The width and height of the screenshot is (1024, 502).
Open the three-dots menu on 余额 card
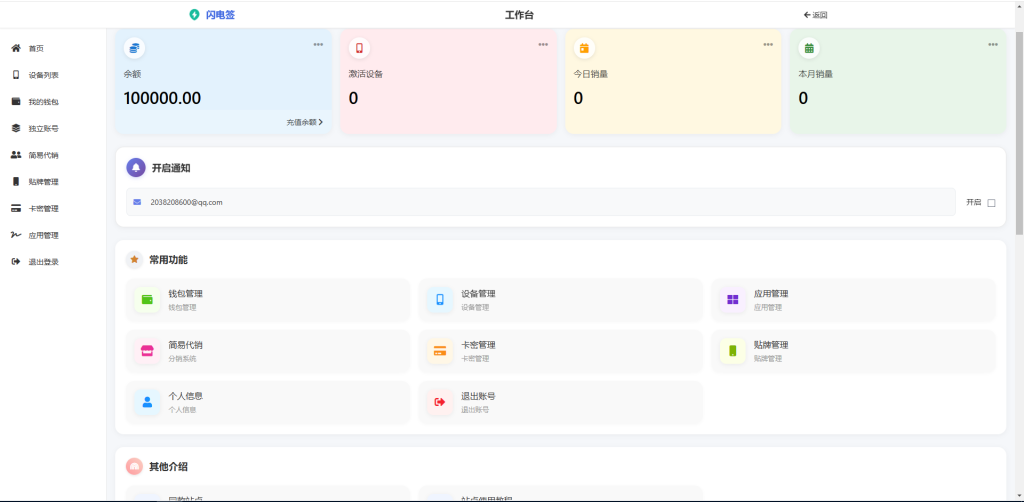coord(318,44)
